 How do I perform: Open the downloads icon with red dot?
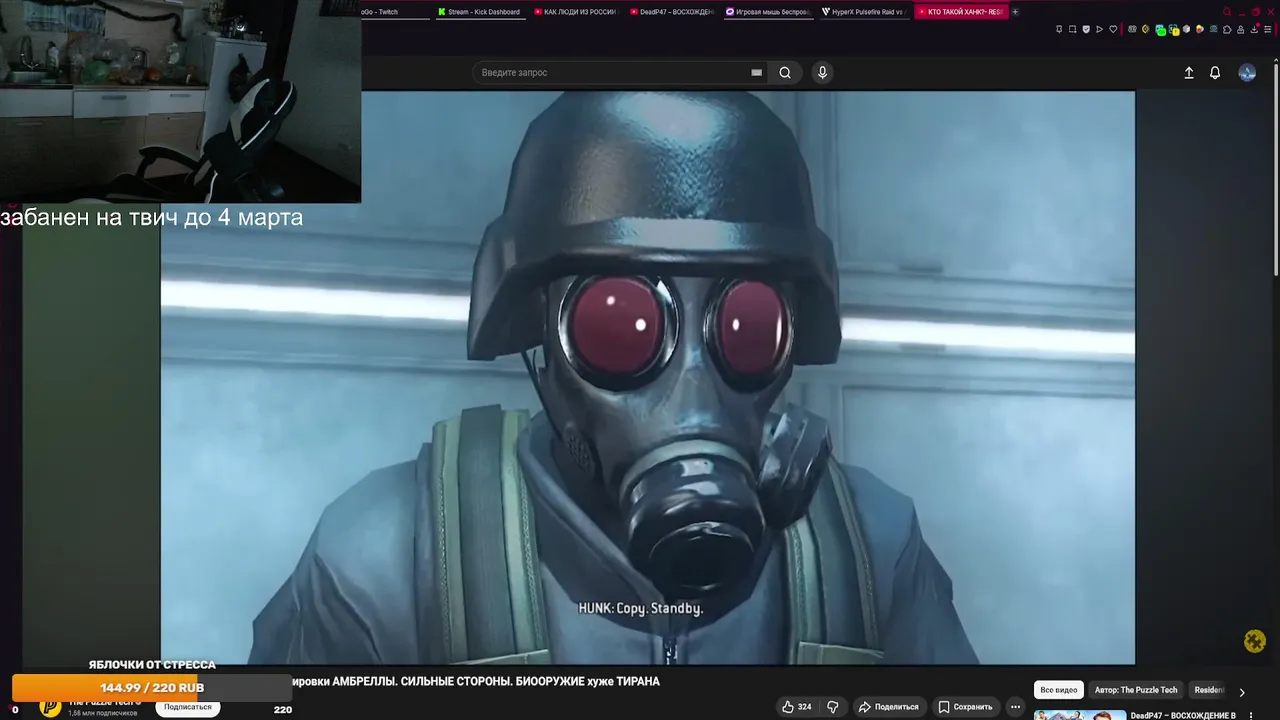pyautogui.click(x=1255, y=29)
